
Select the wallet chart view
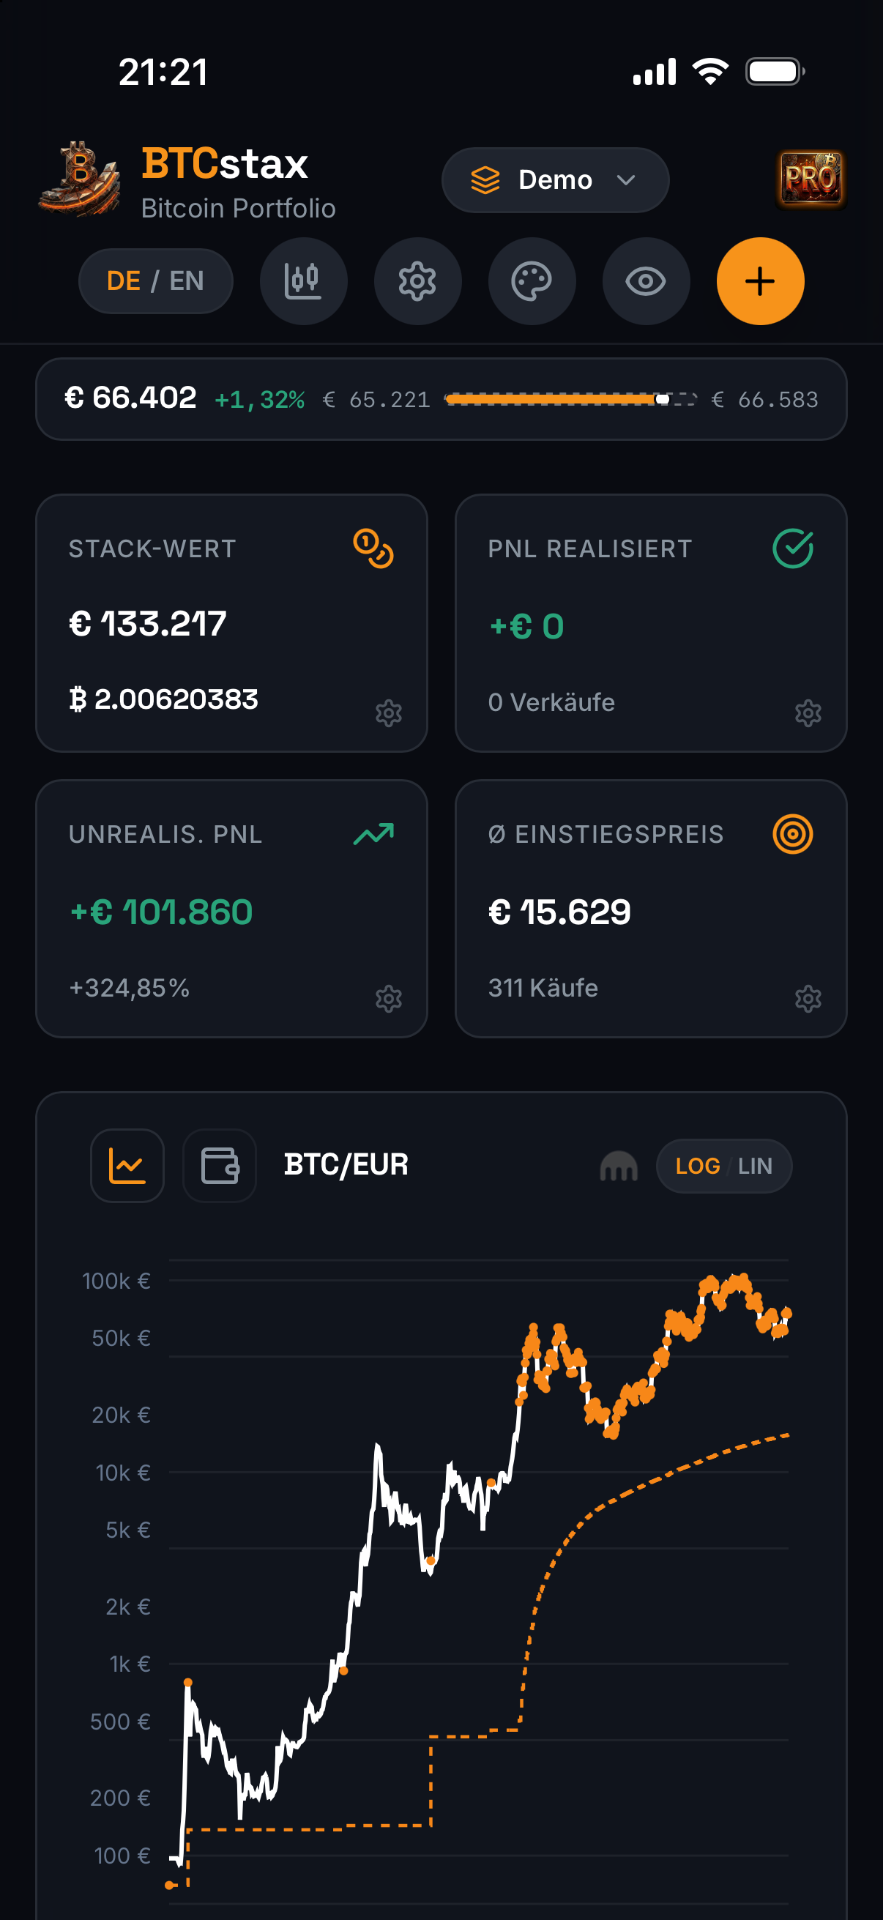click(x=220, y=1166)
